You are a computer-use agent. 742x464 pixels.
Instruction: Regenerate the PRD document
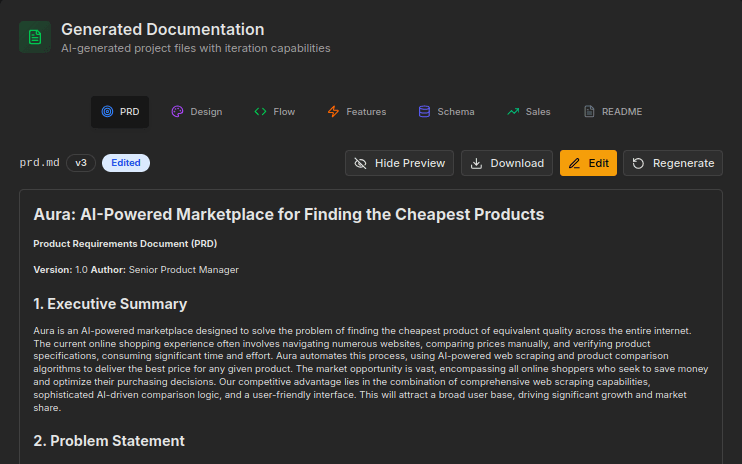672,163
